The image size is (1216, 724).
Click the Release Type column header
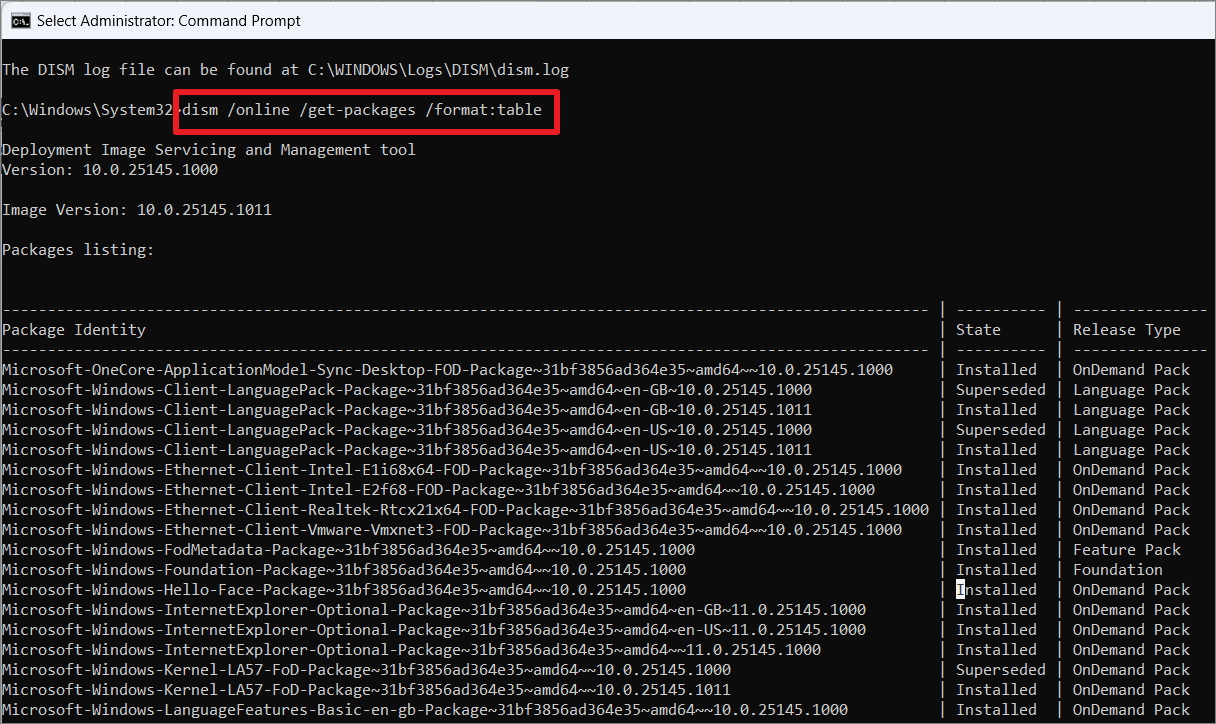point(1127,329)
